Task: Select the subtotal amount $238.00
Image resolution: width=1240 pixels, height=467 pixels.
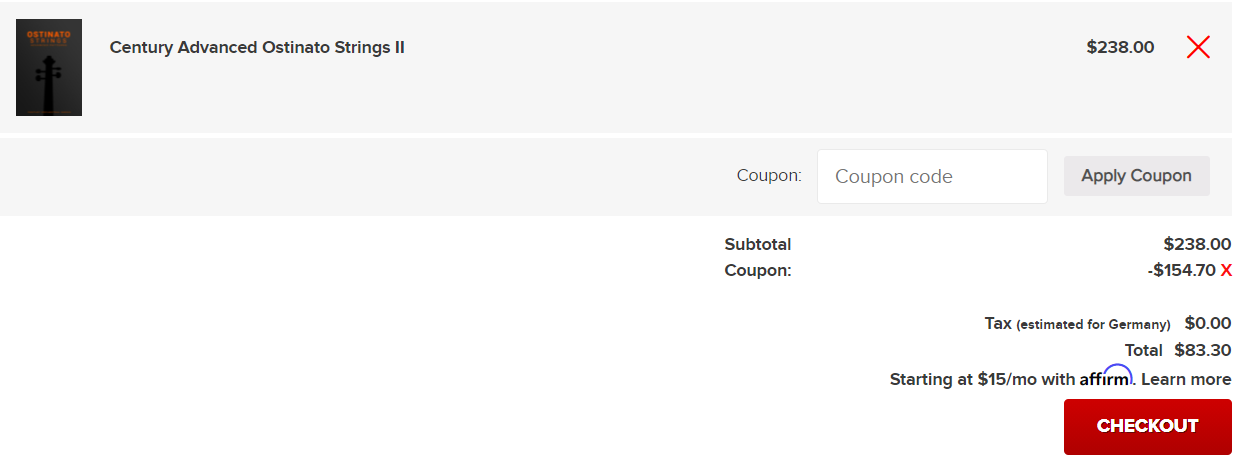Action: tap(1197, 244)
